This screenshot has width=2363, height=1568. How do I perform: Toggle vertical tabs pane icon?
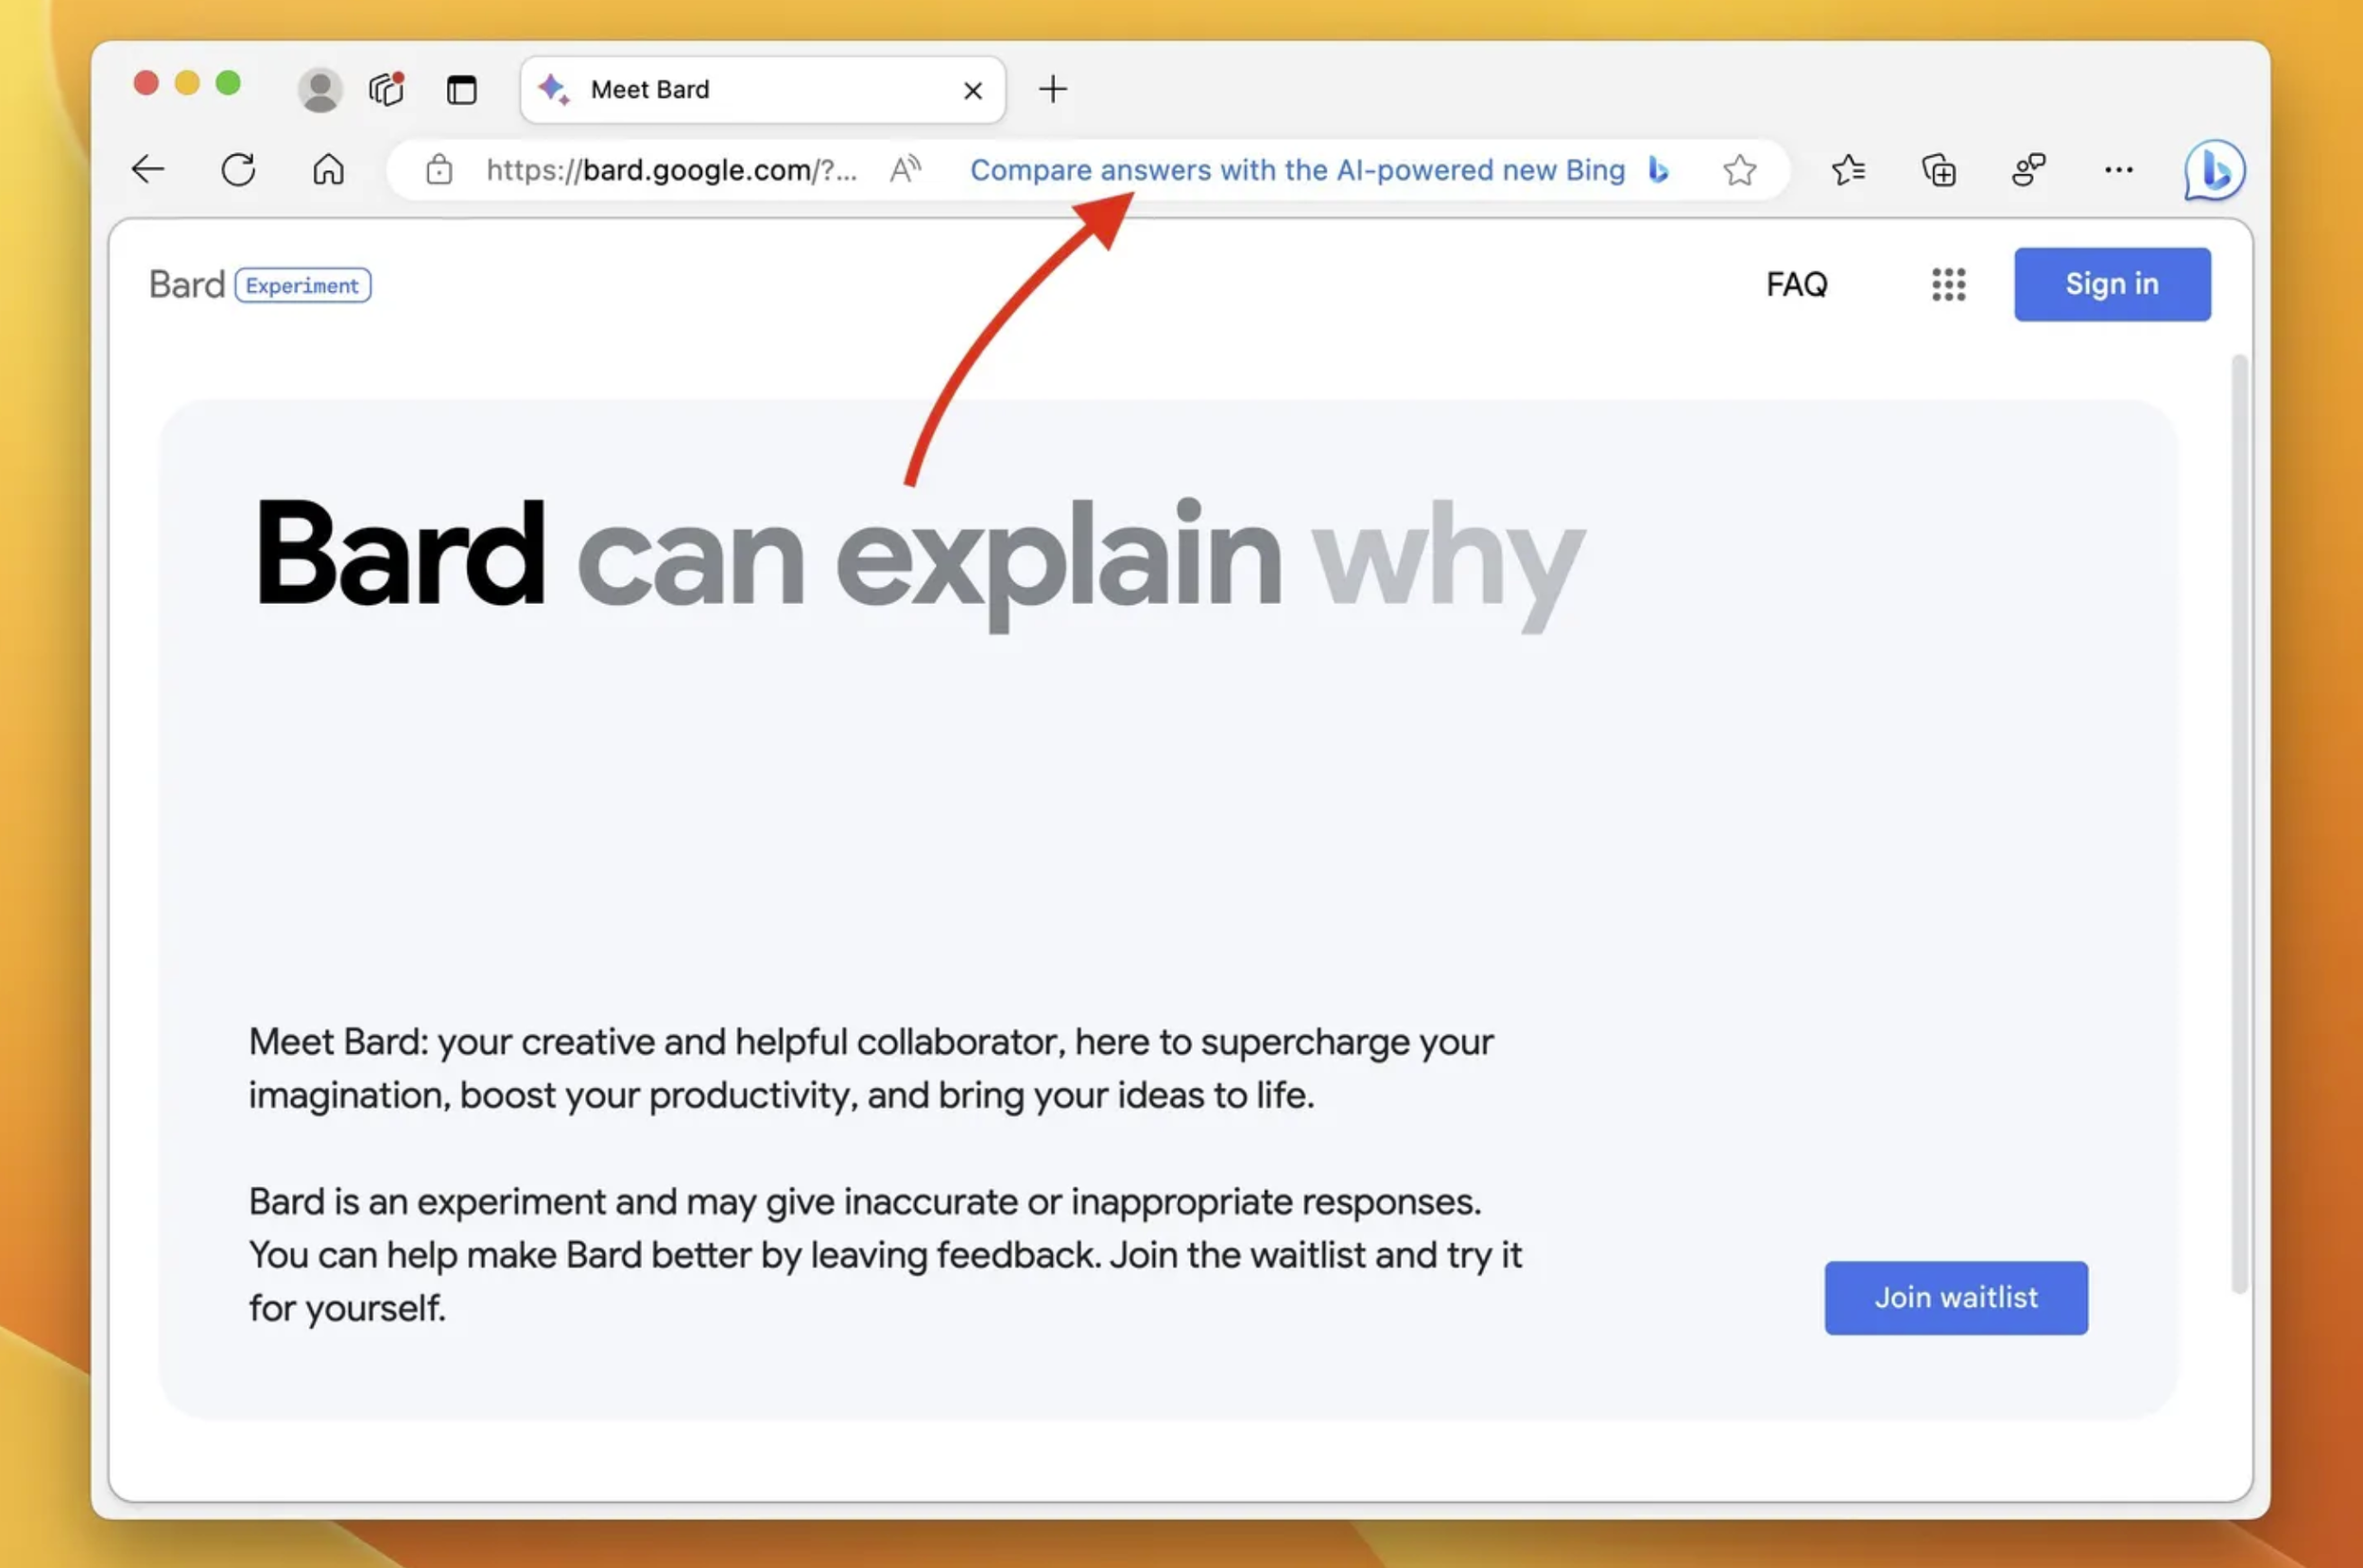(x=462, y=90)
